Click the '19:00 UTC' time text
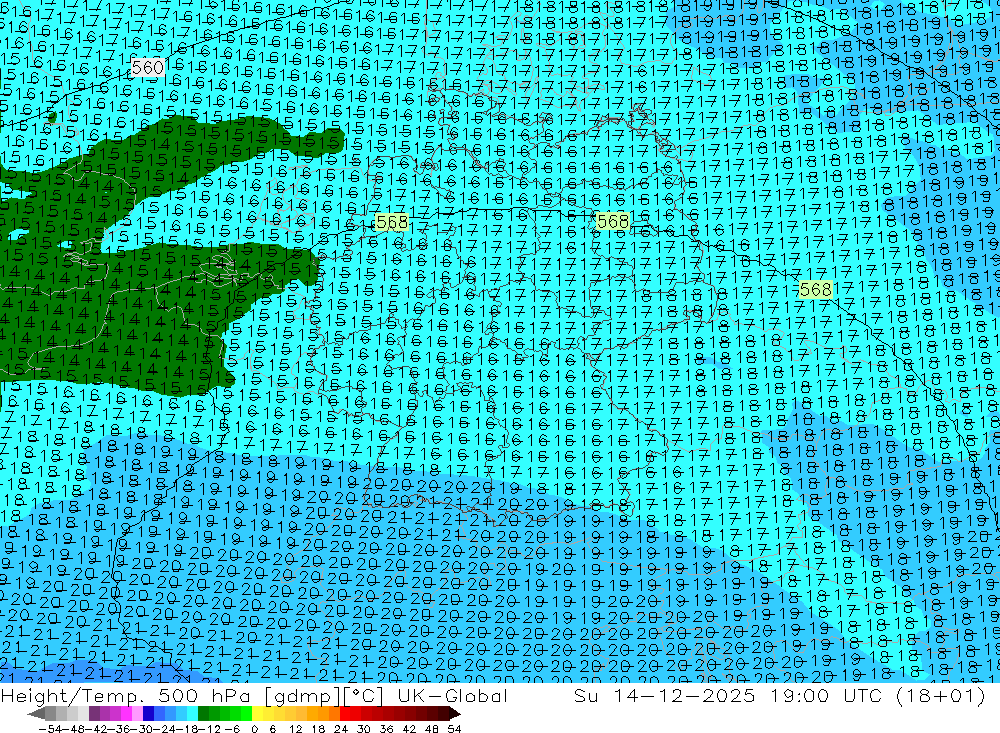The width and height of the screenshot is (1000, 733). (828, 695)
